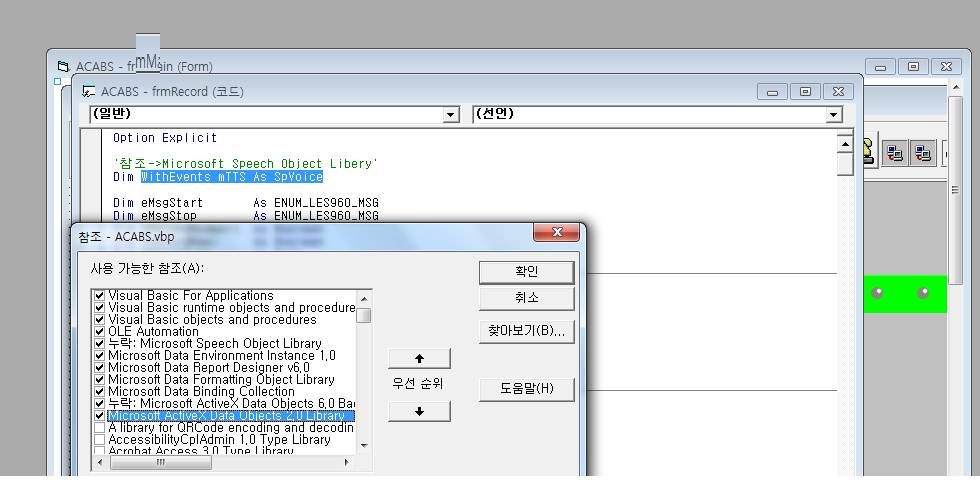
Task: Open the (일반) object dropdown
Action: [450, 115]
